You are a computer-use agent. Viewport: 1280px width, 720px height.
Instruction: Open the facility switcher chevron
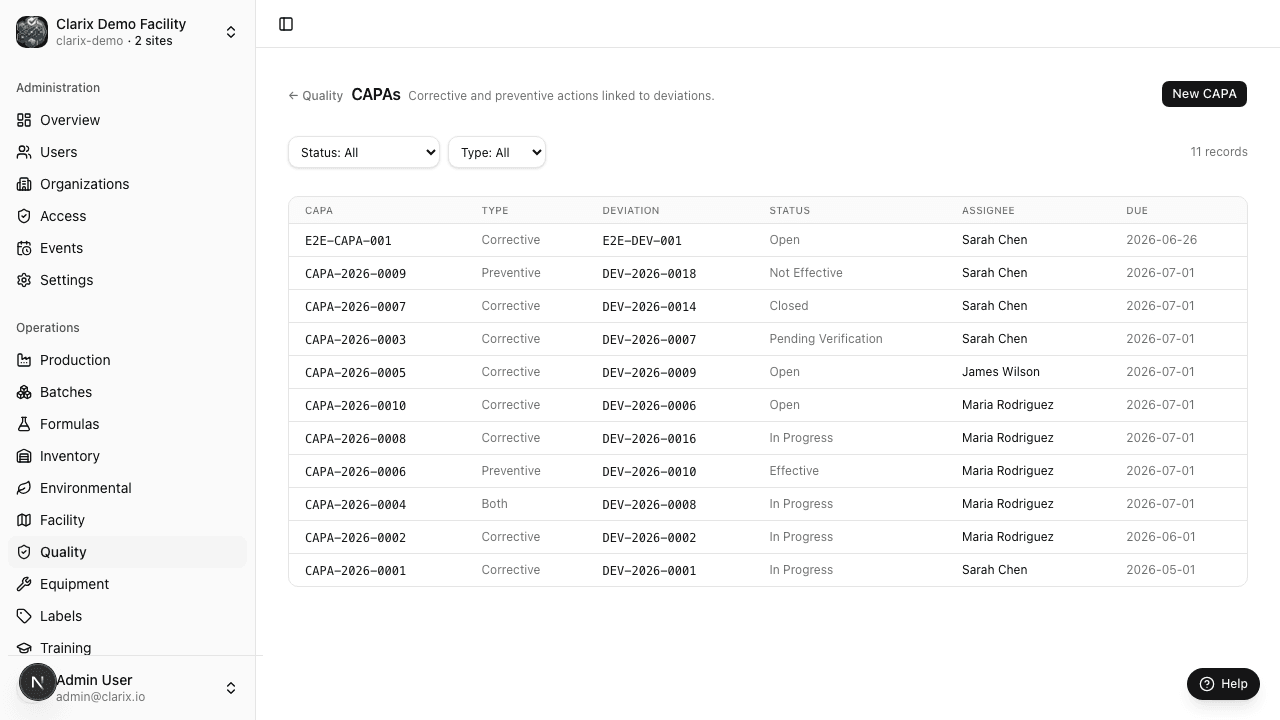231,32
